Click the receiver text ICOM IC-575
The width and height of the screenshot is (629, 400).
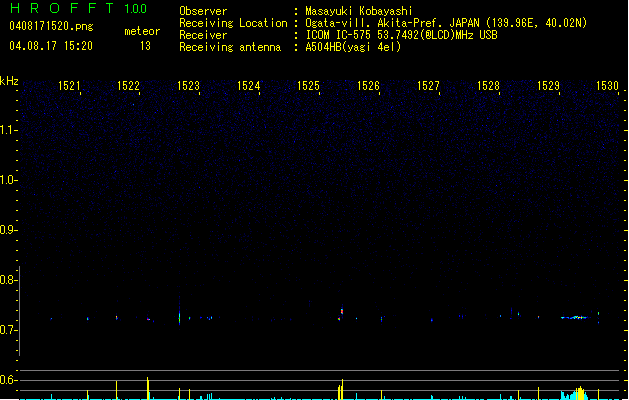338,35
